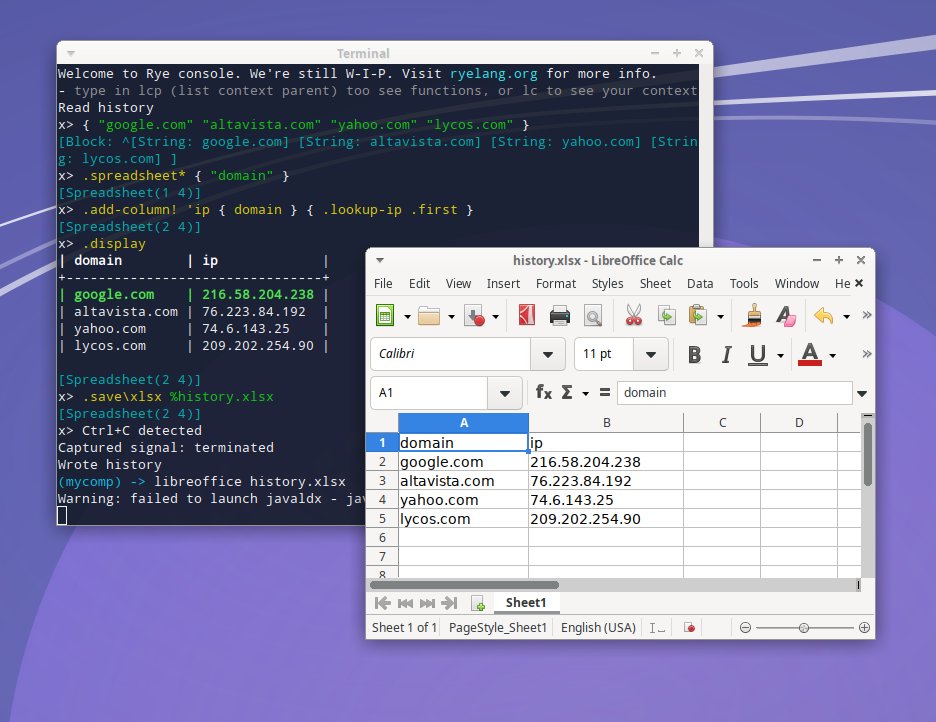Click ryelang.org link in Terminal
This screenshot has height=722, width=936.
pos(493,73)
